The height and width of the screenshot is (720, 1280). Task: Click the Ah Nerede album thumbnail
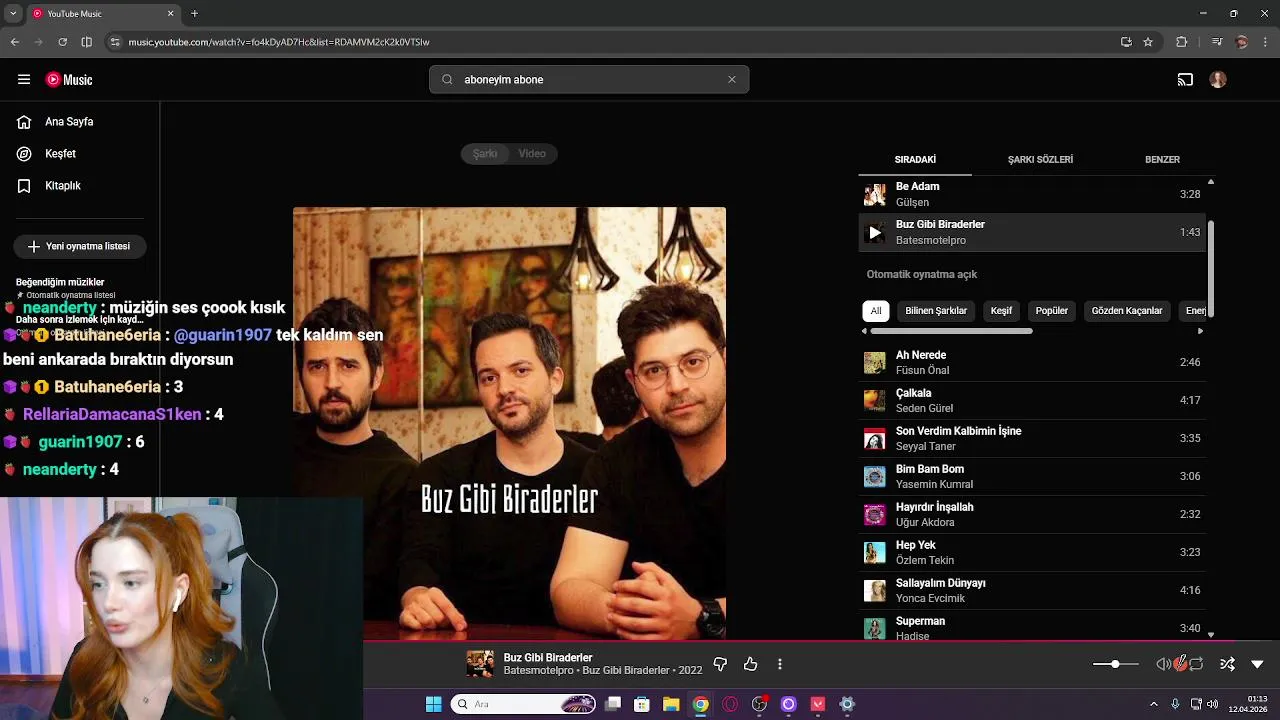(x=875, y=363)
